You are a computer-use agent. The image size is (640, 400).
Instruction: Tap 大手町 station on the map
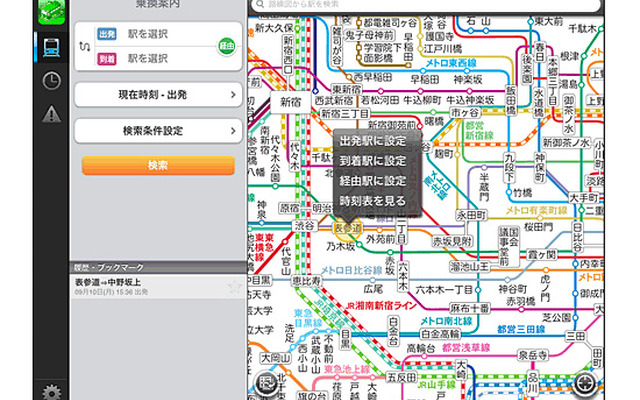click(x=584, y=198)
